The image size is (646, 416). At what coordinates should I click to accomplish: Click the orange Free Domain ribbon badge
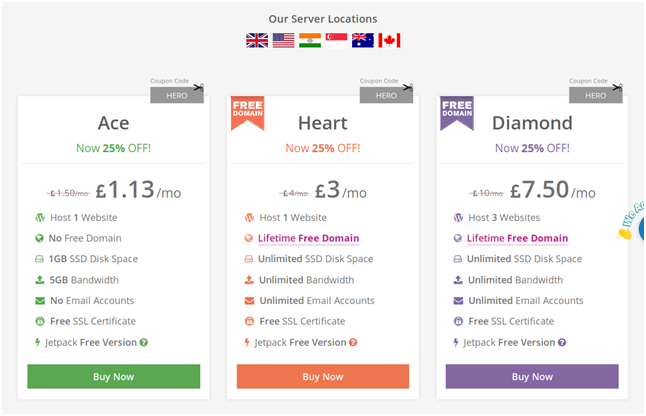click(248, 113)
